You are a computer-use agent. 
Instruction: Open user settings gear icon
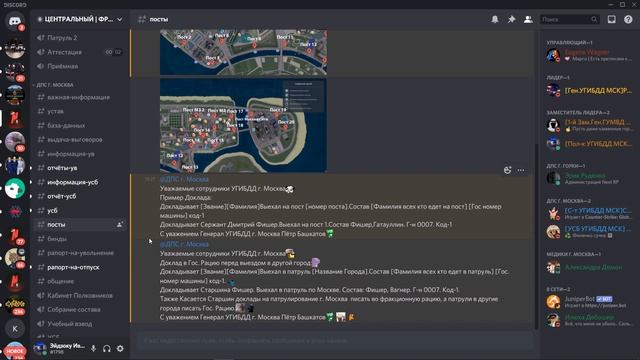point(120,349)
